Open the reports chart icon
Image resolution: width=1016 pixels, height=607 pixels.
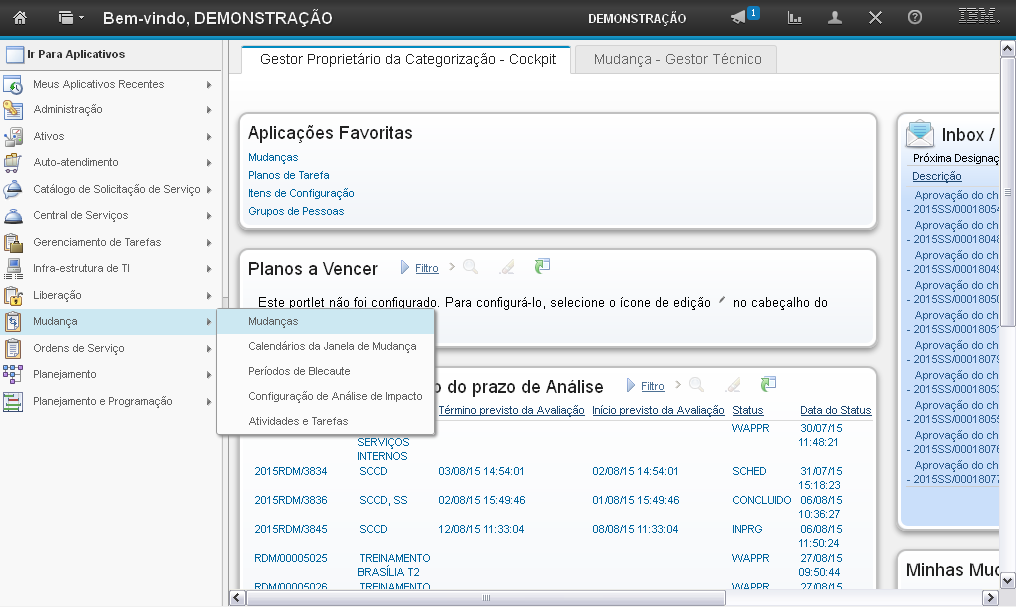click(795, 18)
